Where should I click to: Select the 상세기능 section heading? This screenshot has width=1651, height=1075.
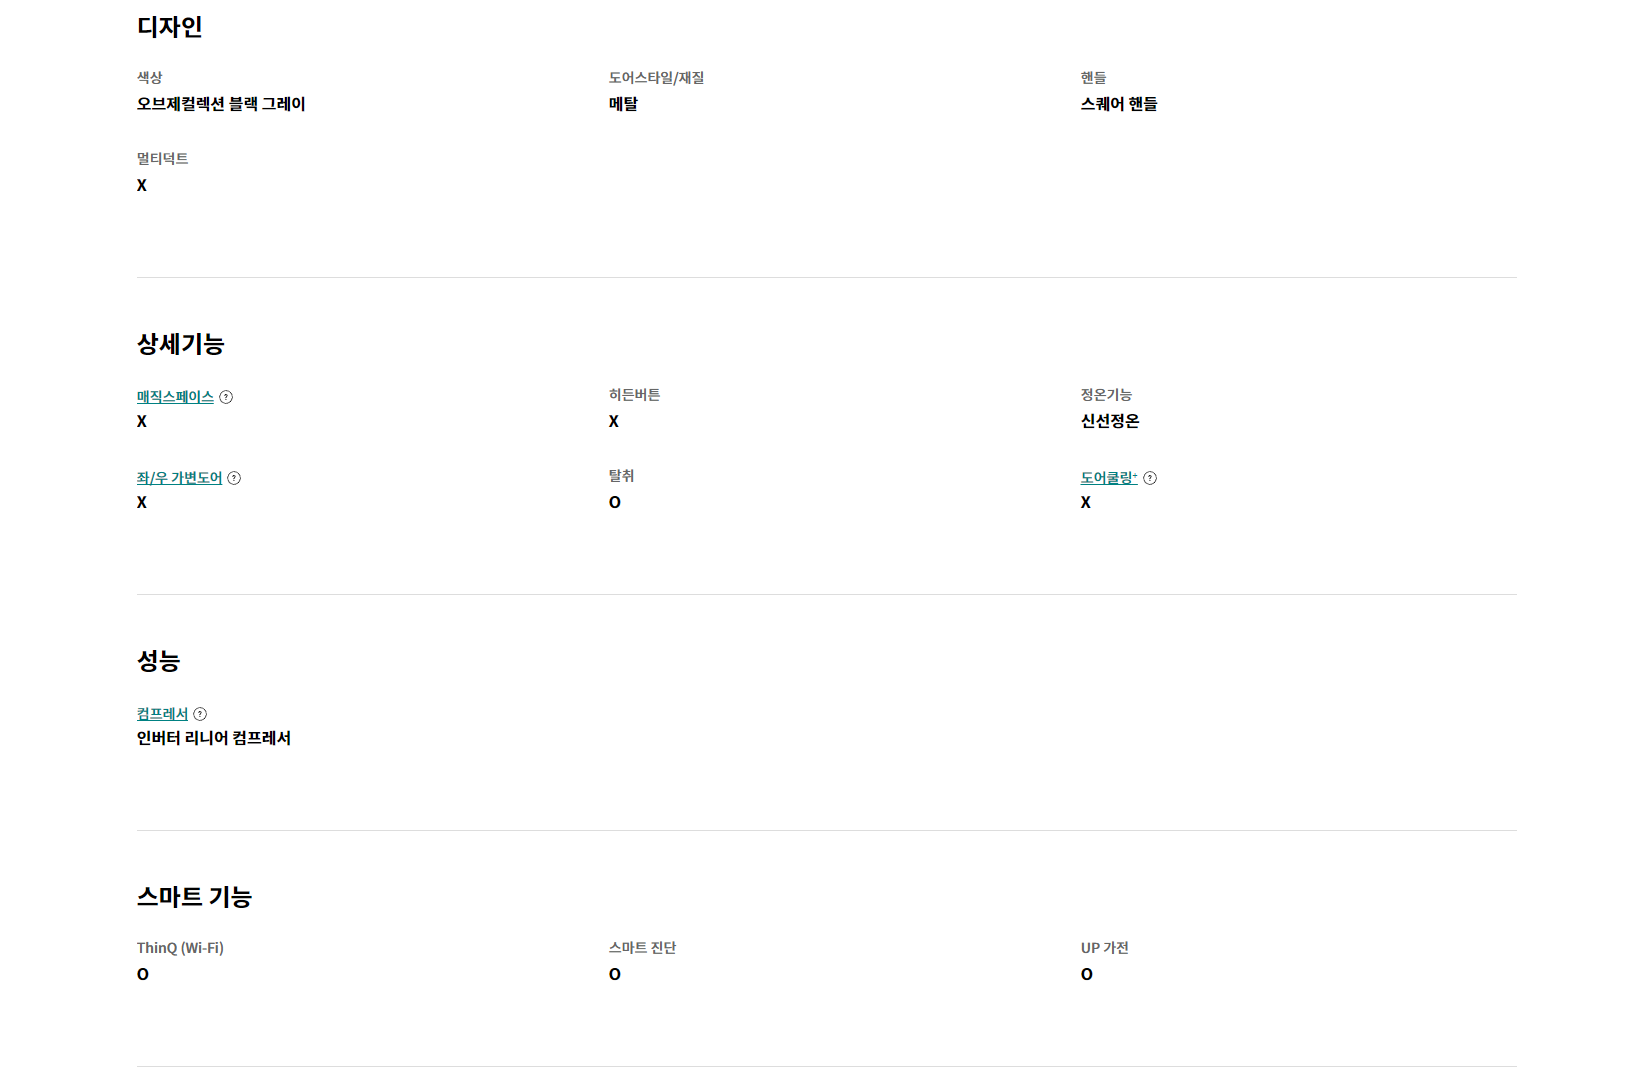(x=181, y=344)
